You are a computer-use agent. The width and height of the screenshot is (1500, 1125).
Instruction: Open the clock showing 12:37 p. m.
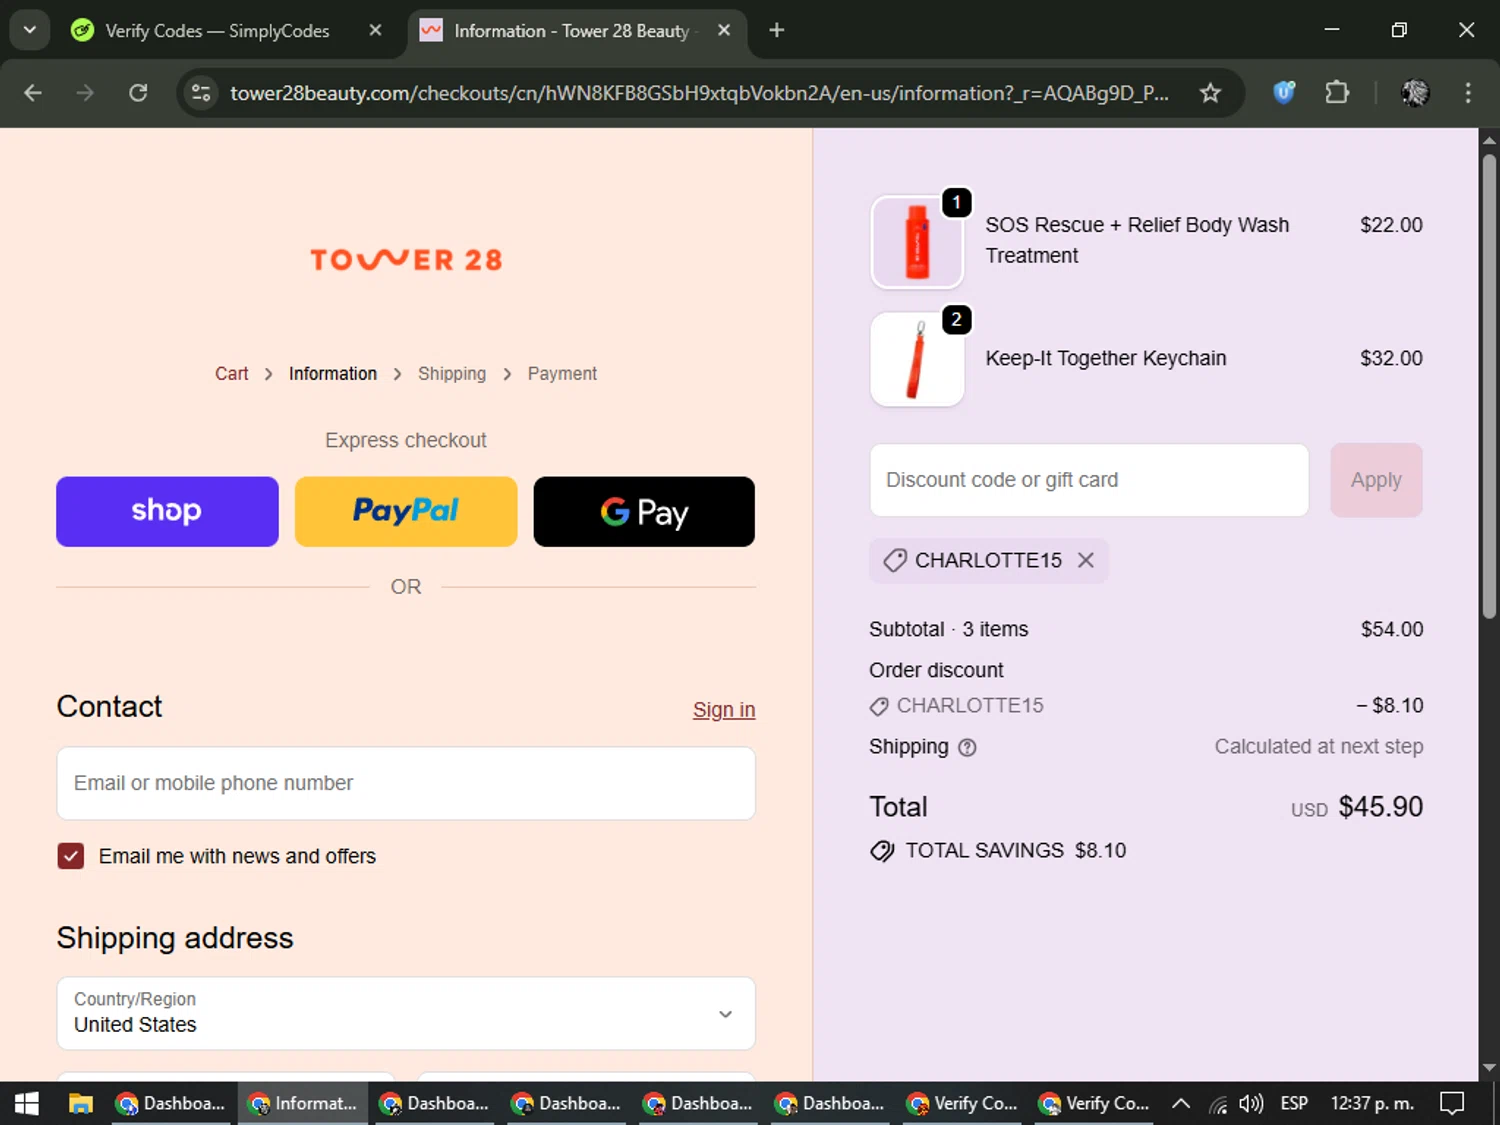[1372, 1103]
